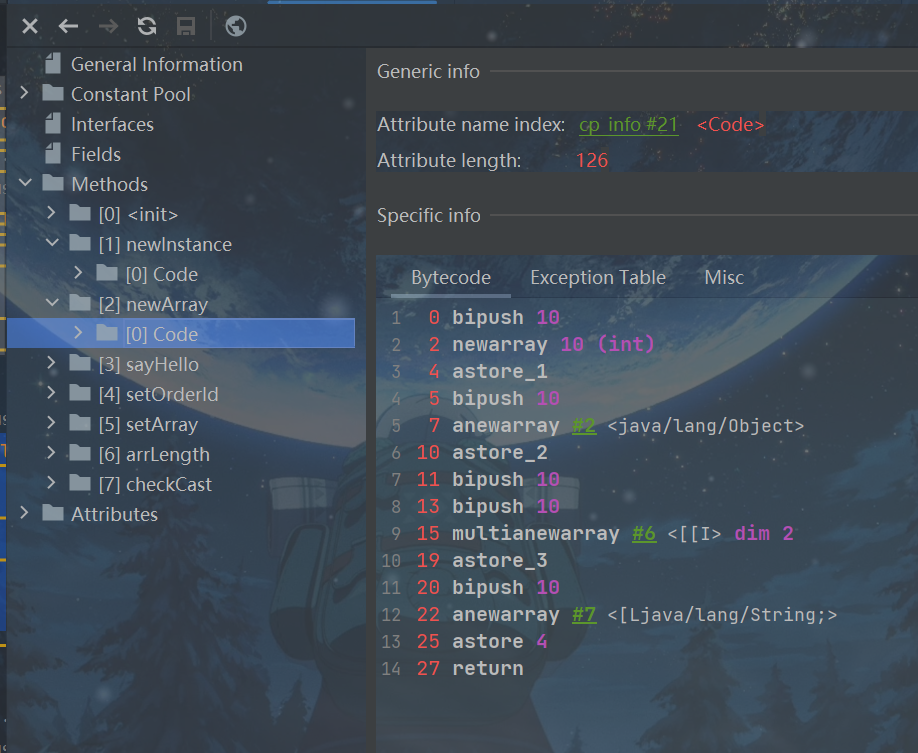This screenshot has height=753, width=918.
Task: Collapse the [1] newInstance method
Action: click(52, 244)
